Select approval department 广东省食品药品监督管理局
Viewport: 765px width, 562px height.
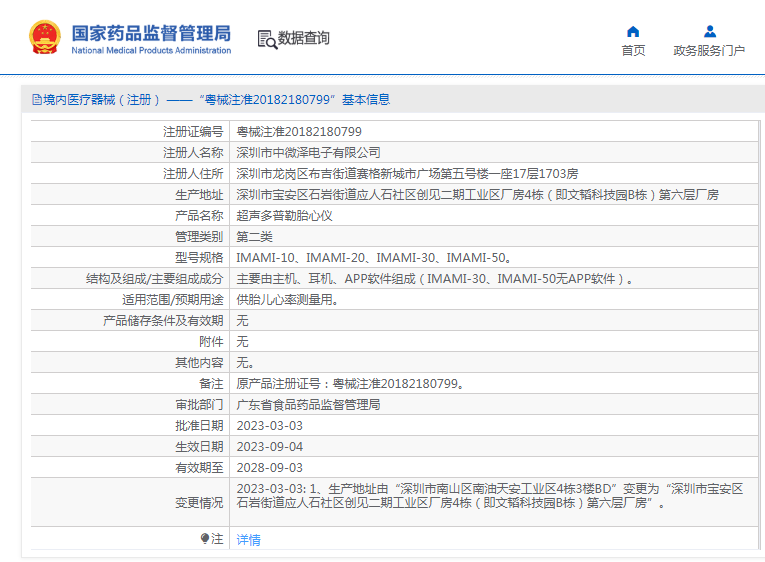pyautogui.click(x=308, y=404)
